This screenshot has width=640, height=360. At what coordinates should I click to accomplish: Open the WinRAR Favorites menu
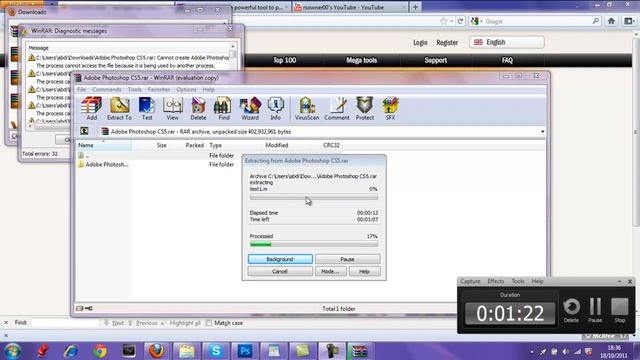point(159,89)
